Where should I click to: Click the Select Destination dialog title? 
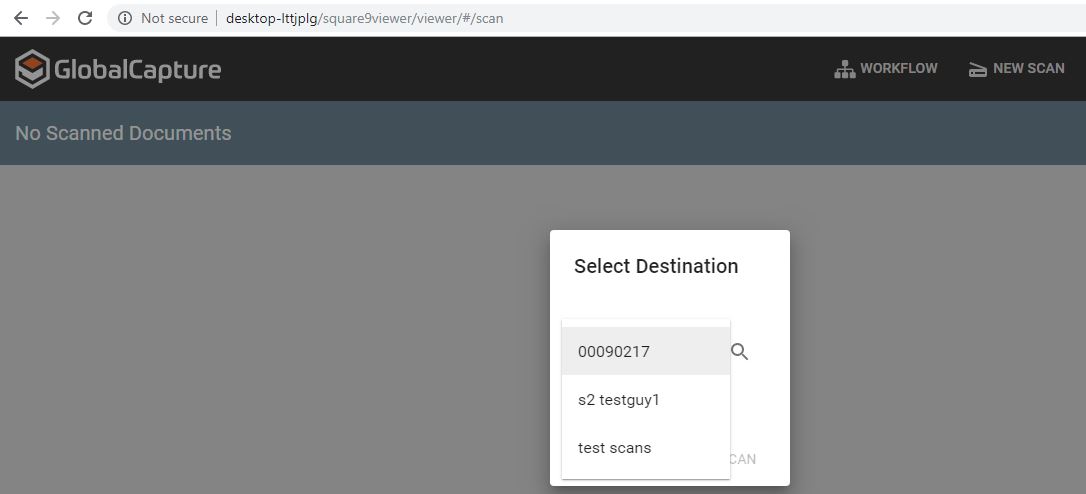(656, 266)
